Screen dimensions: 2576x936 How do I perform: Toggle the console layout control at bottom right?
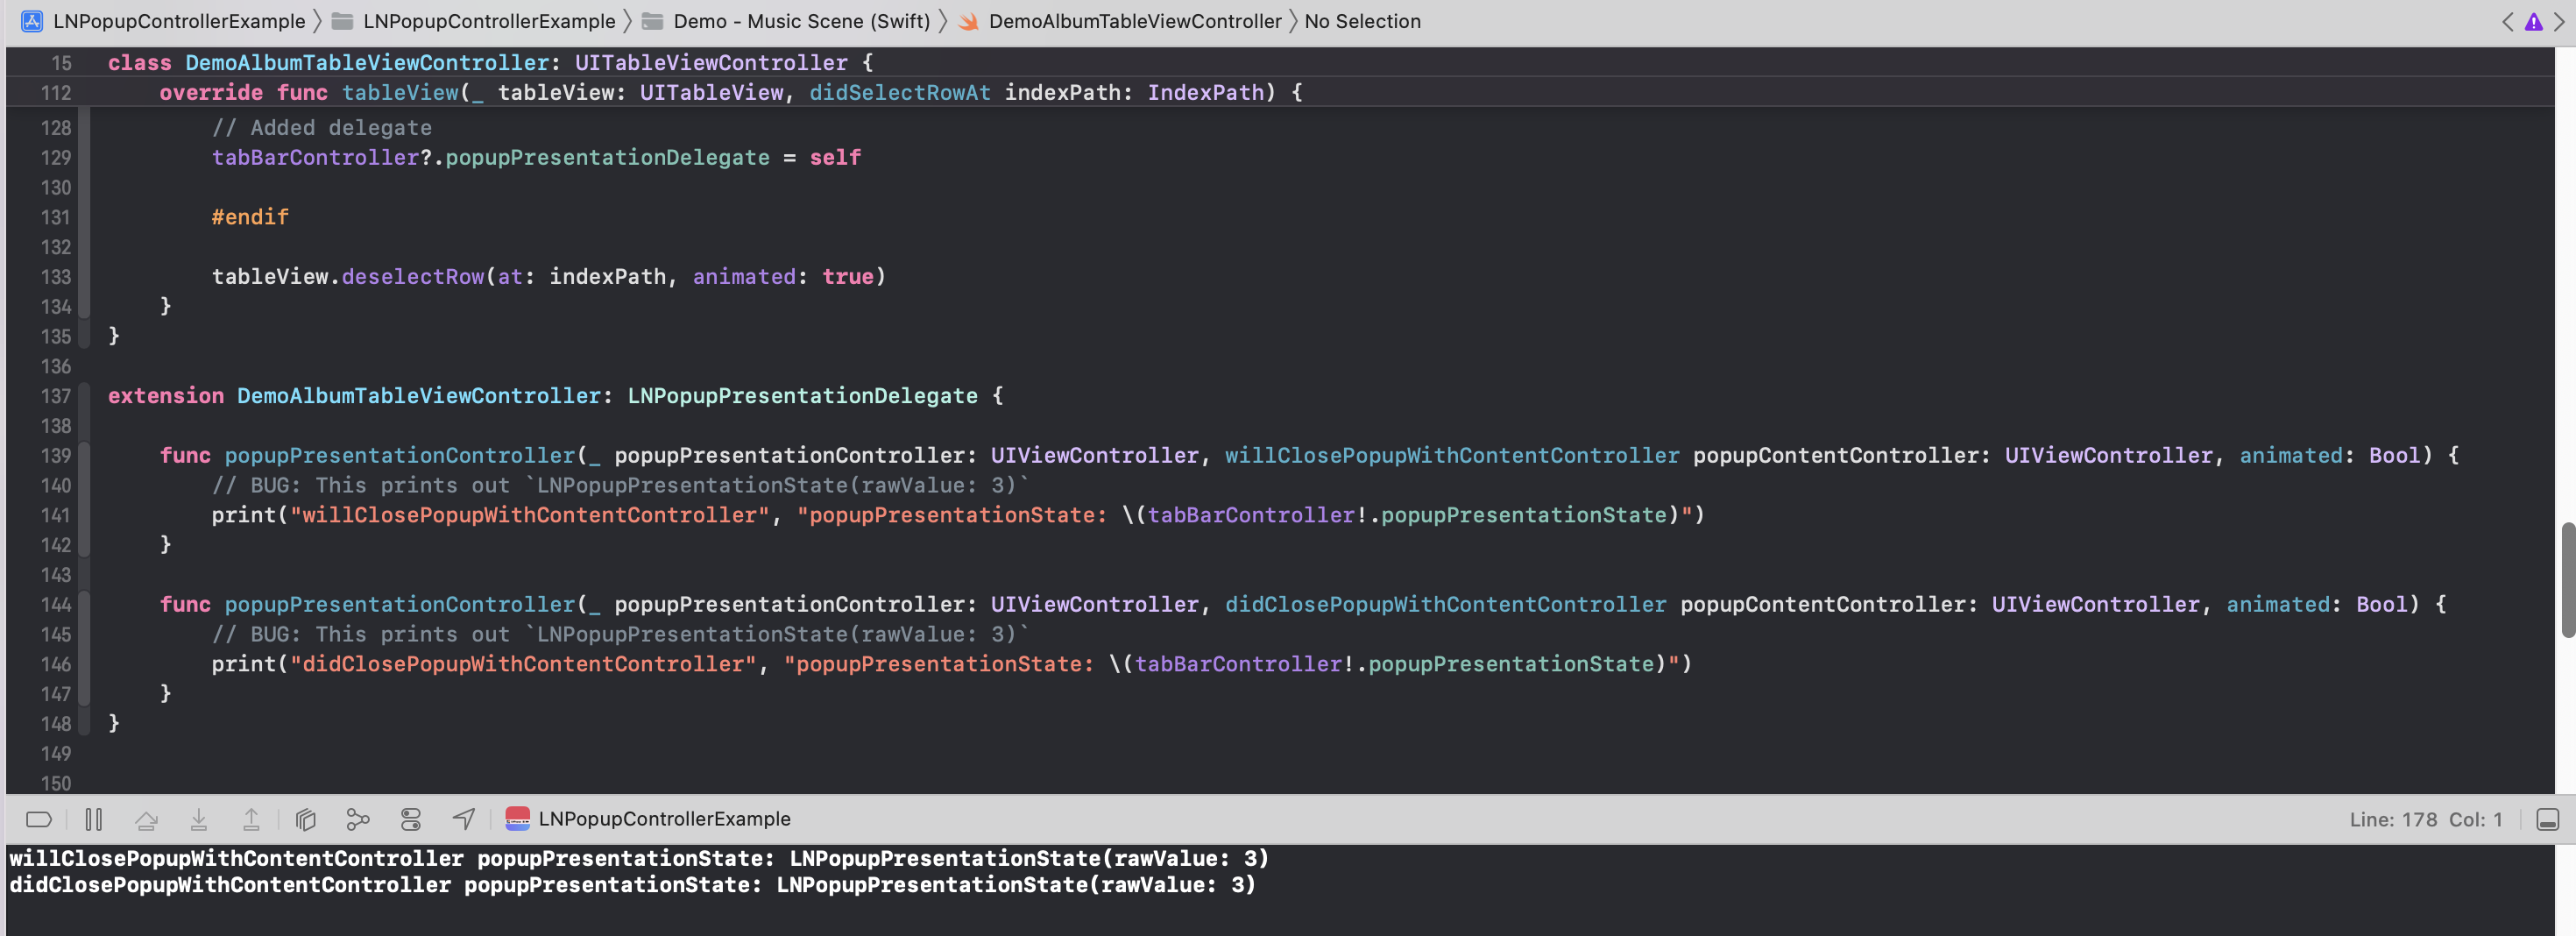(2548, 819)
